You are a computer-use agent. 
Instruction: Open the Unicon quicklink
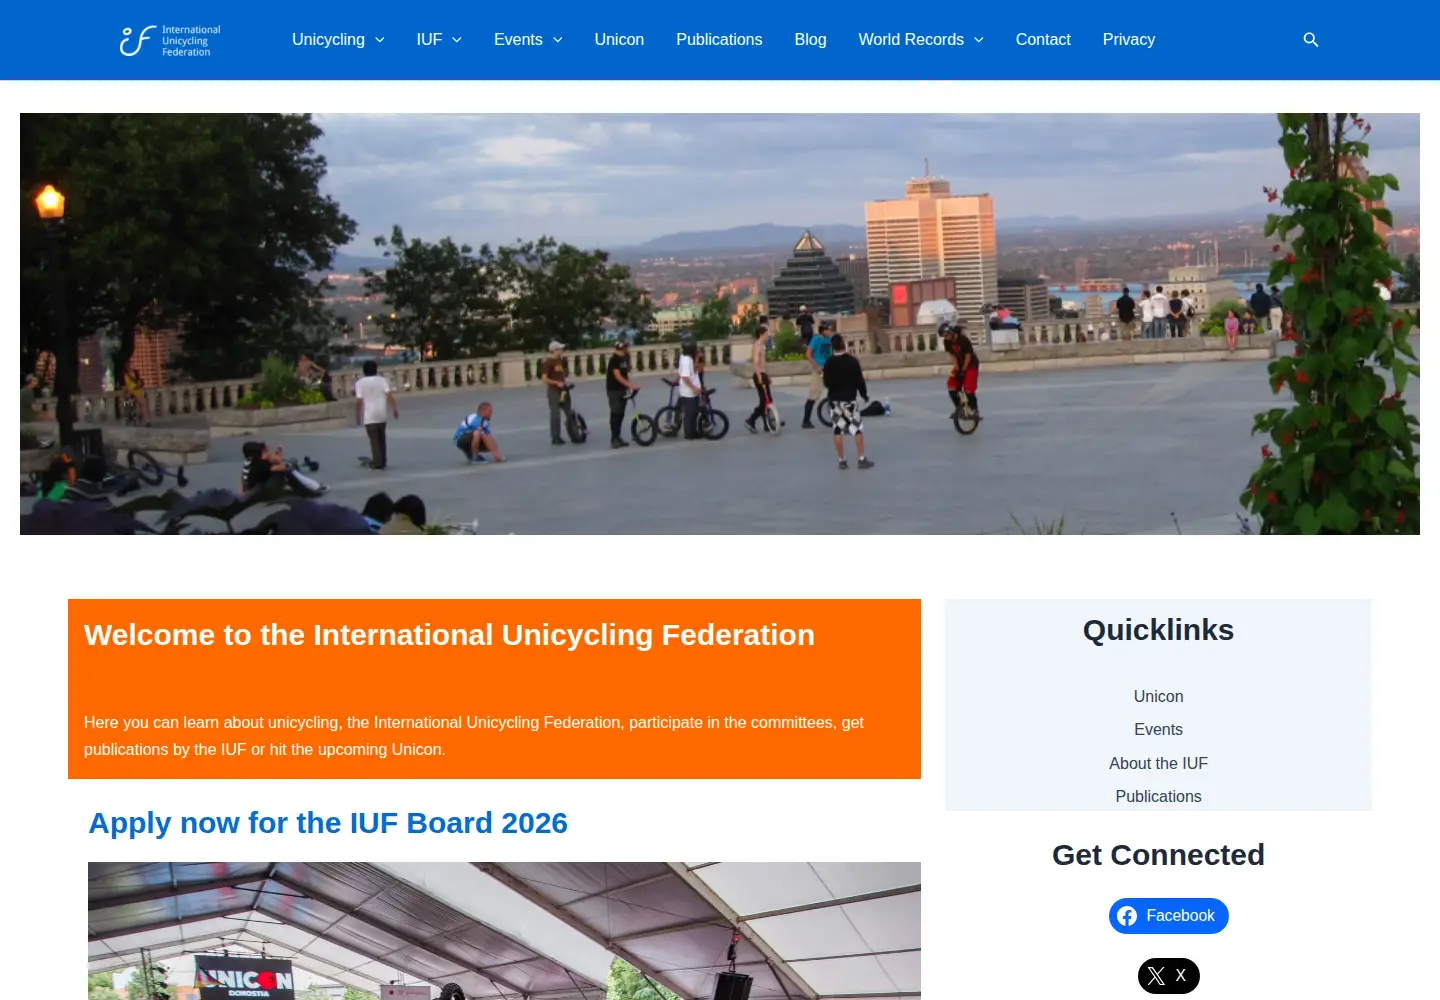(x=1158, y=696)
